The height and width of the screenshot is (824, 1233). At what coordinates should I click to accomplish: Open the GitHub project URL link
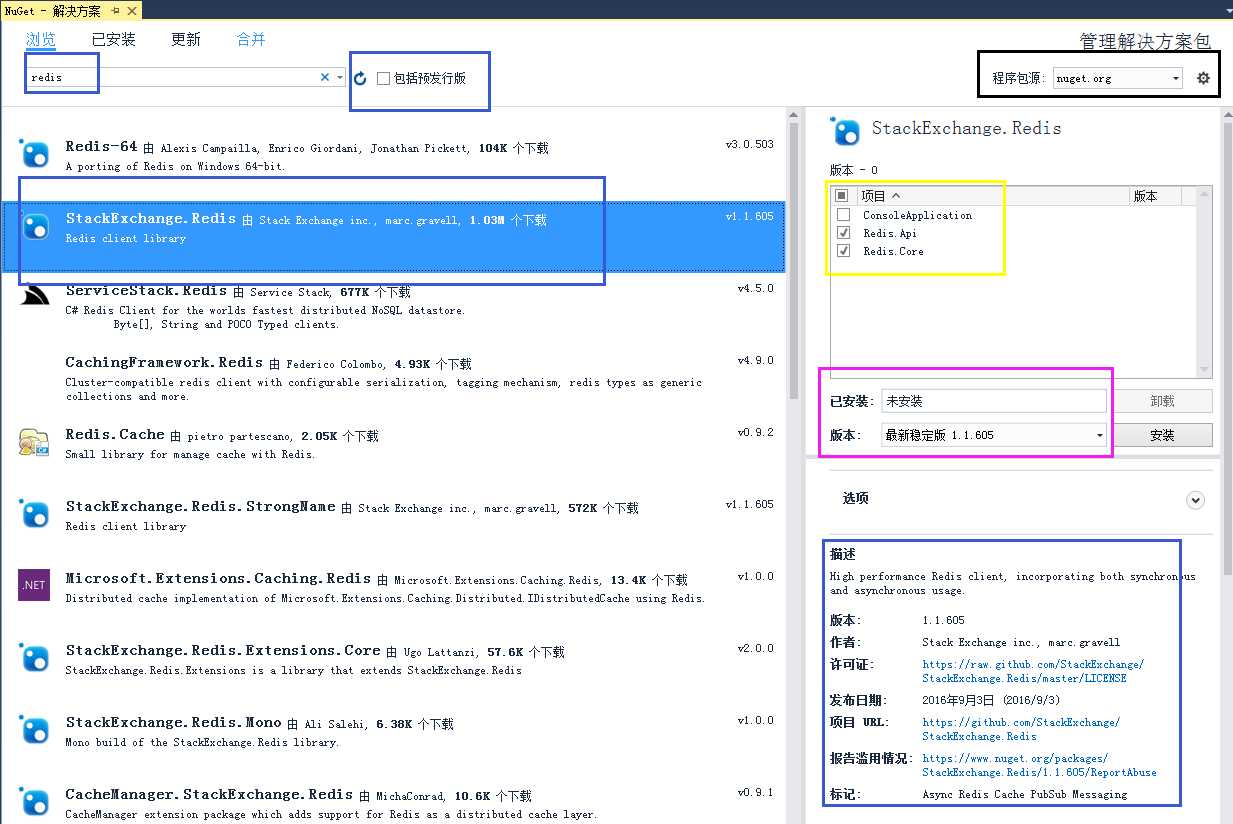click(1021, 729)
